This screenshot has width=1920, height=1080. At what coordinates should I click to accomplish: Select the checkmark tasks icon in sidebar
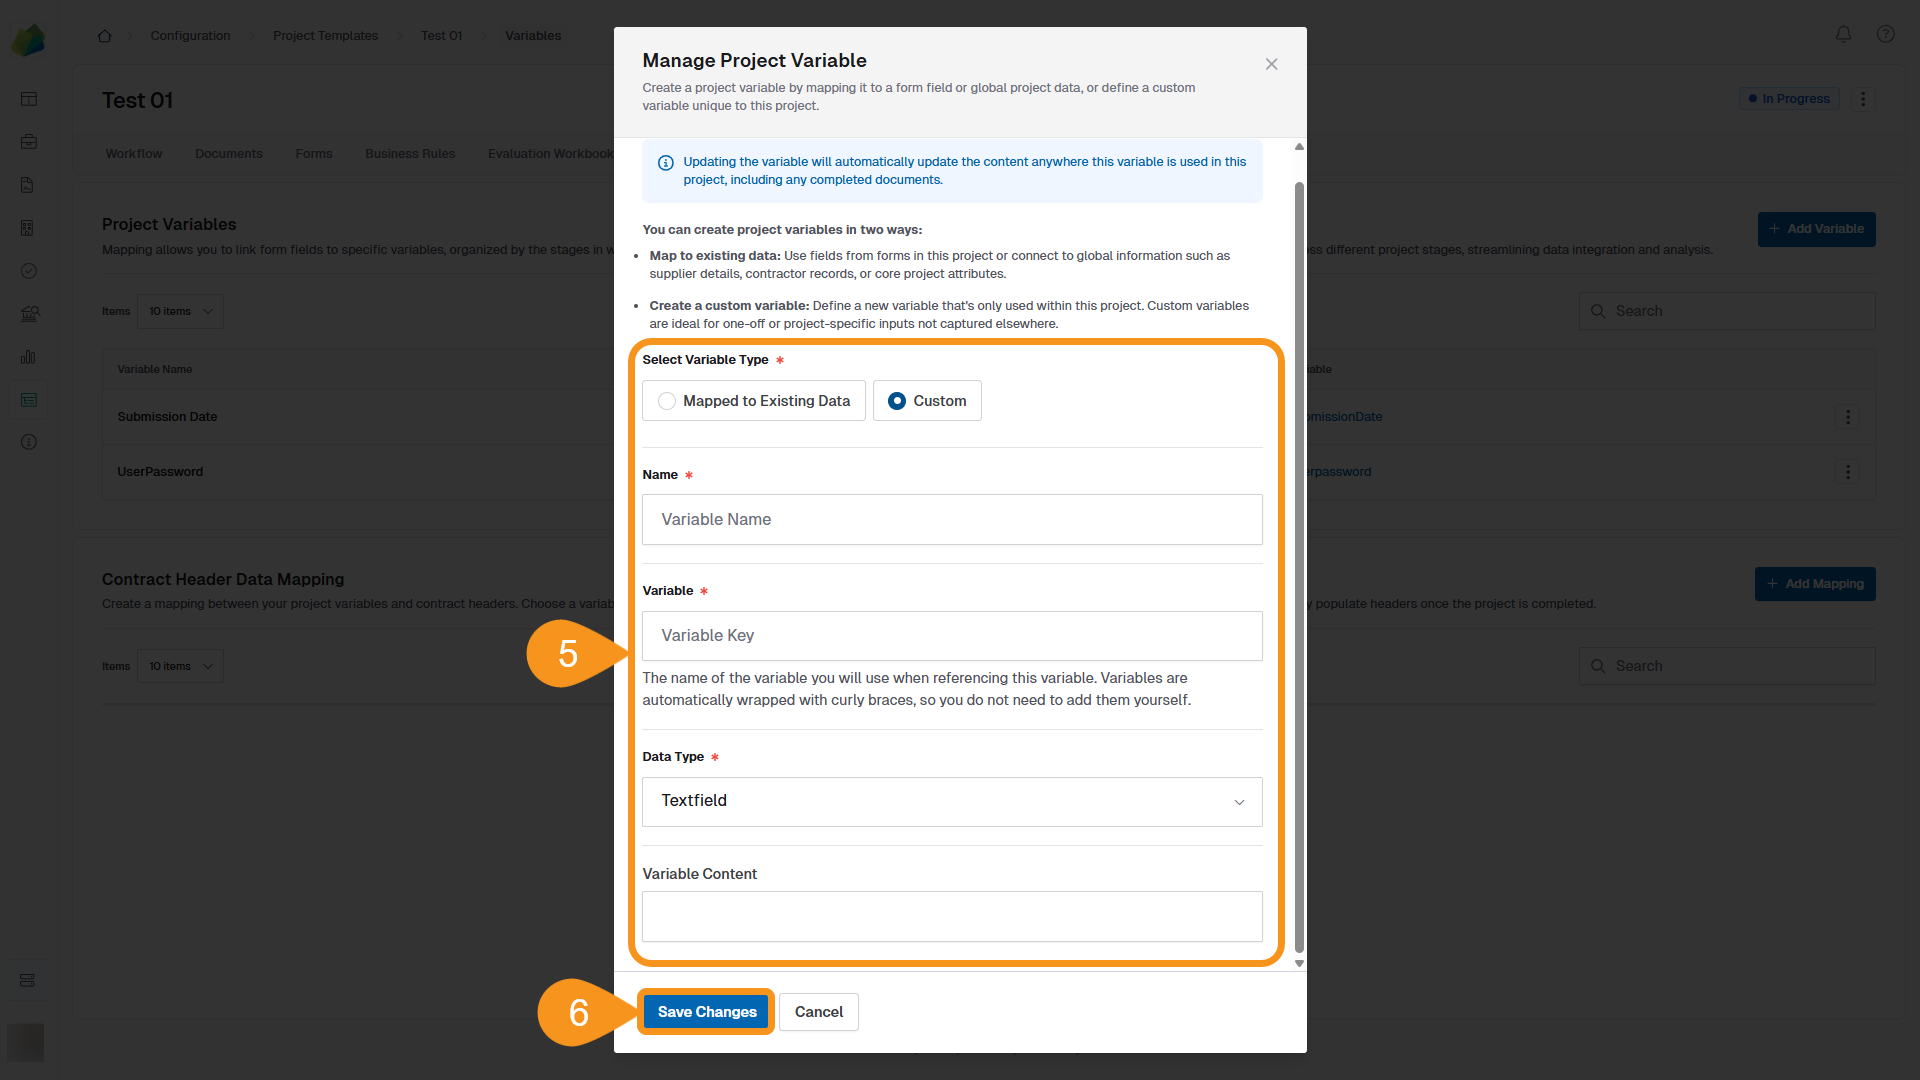pos(29,271)
